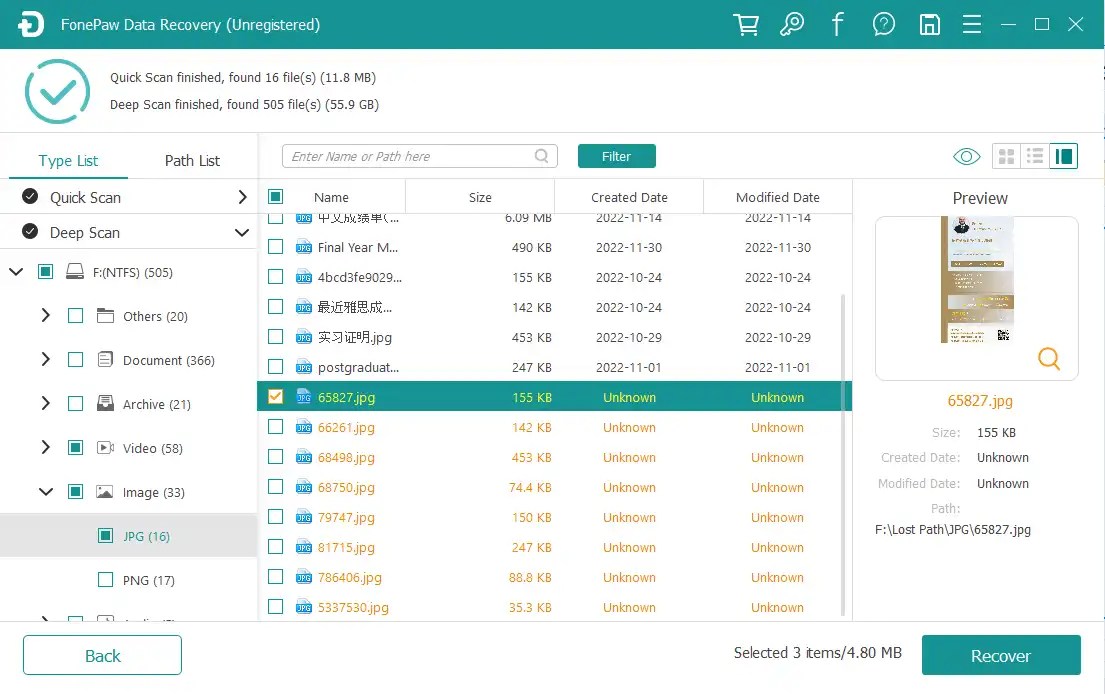This screenshot has height=694, width=1105.
Task: Check the 4bcd3fe9029... file checkbox
Action: pos(276,277)
